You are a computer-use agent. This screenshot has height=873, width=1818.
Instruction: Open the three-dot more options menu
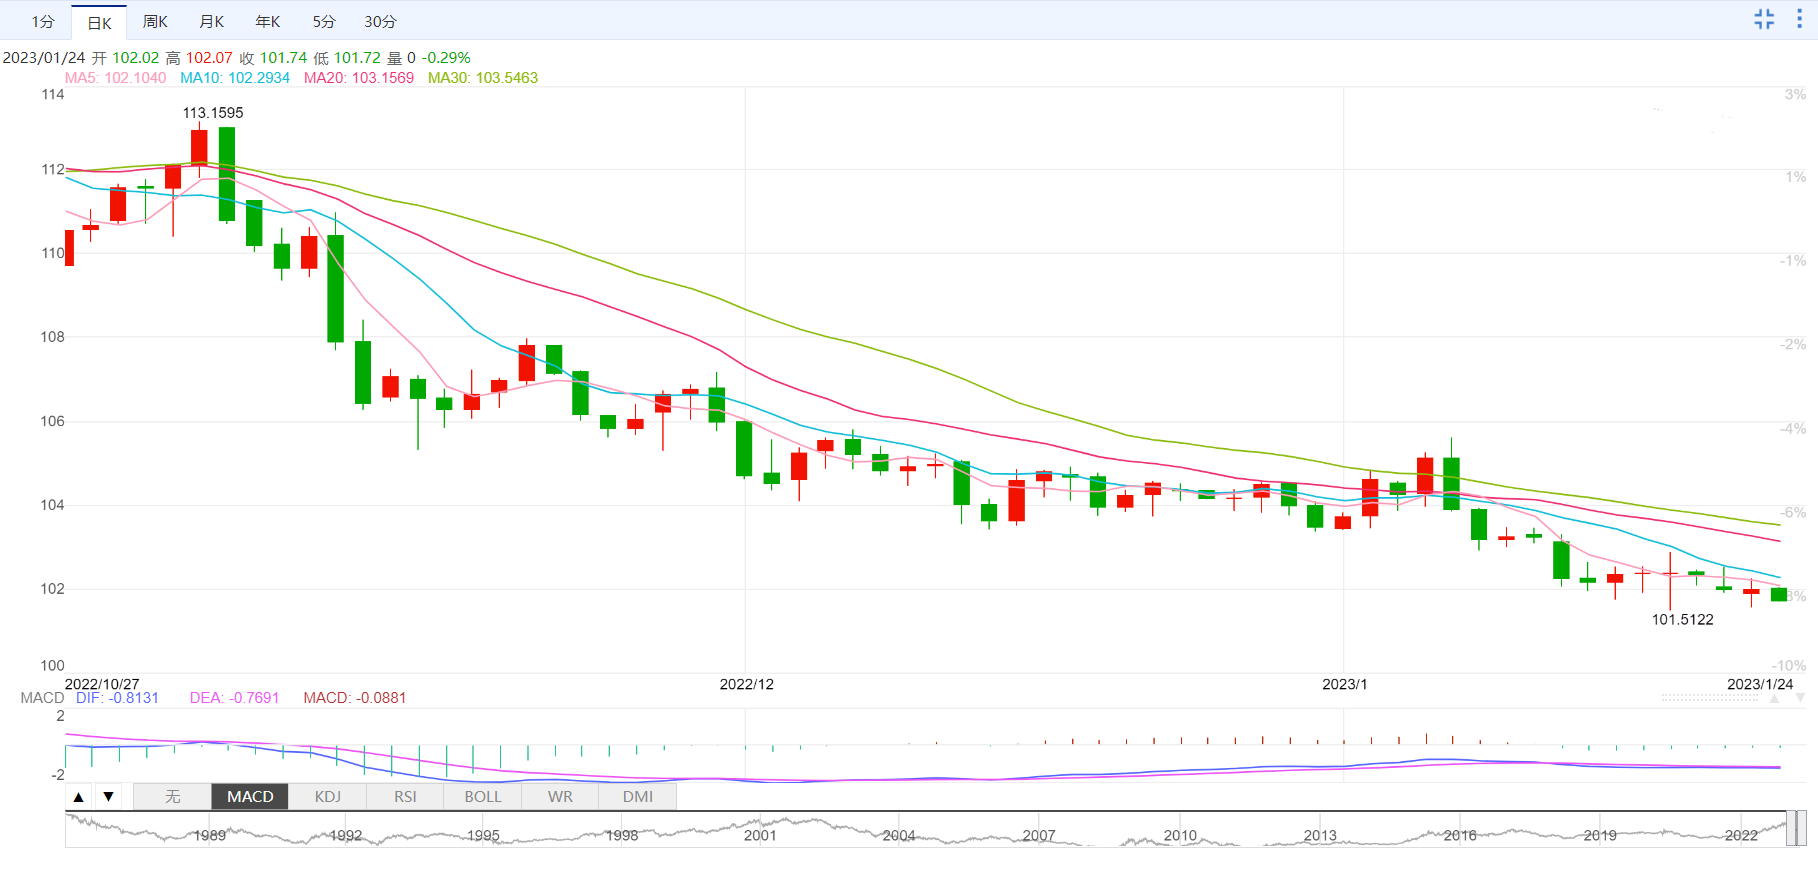(1799, 19)
